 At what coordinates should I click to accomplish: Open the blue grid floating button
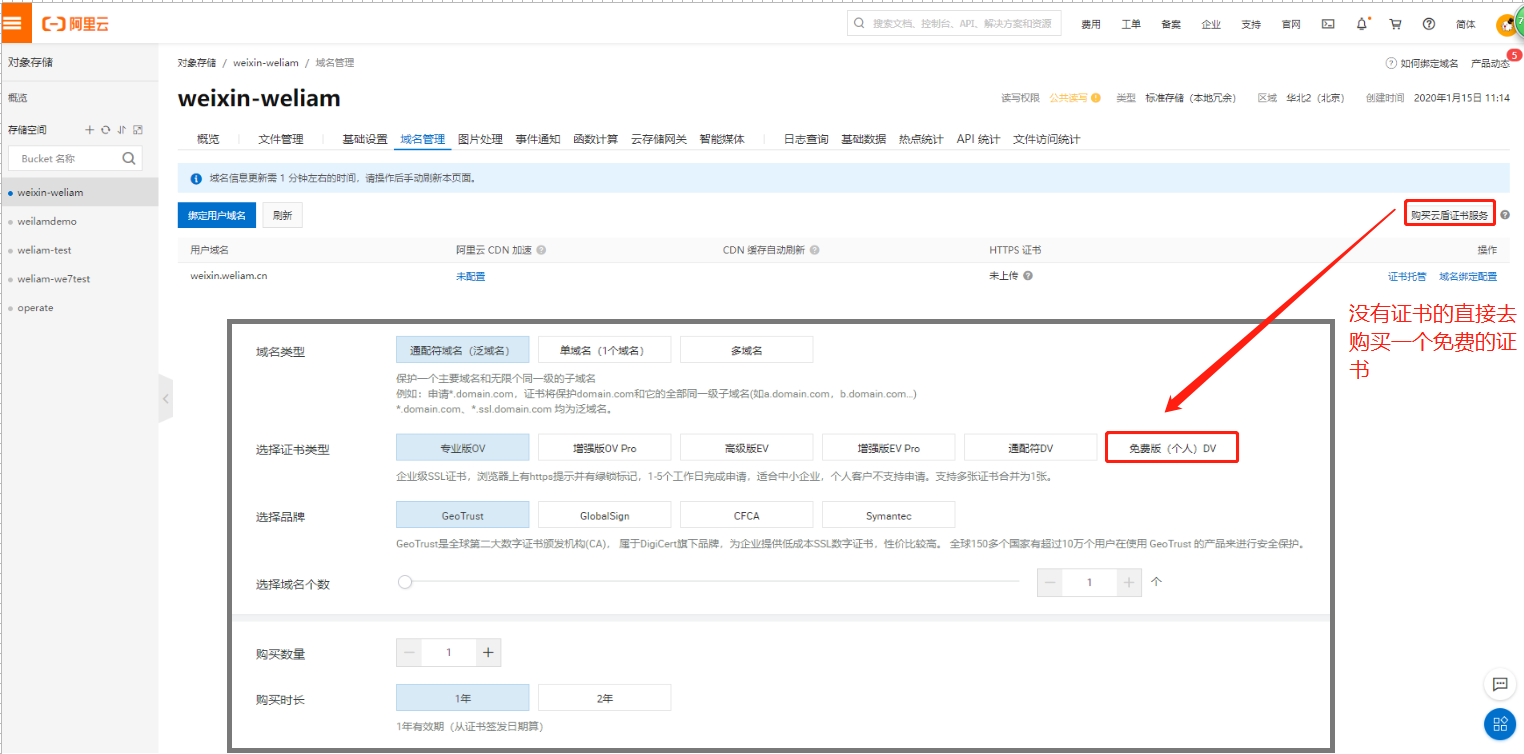[x=1499, y=724]
